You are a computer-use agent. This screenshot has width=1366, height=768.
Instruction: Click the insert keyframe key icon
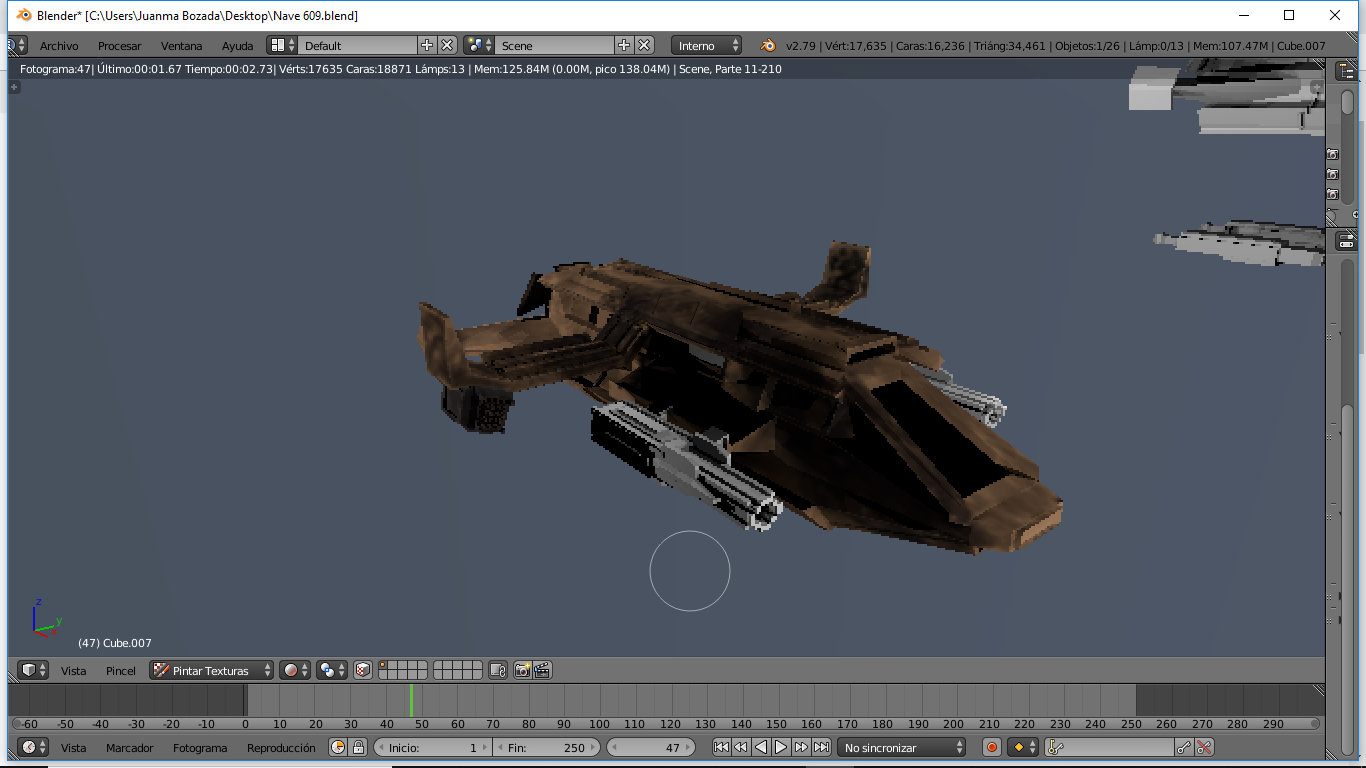pyautogui.click(x=1184, y=747)
